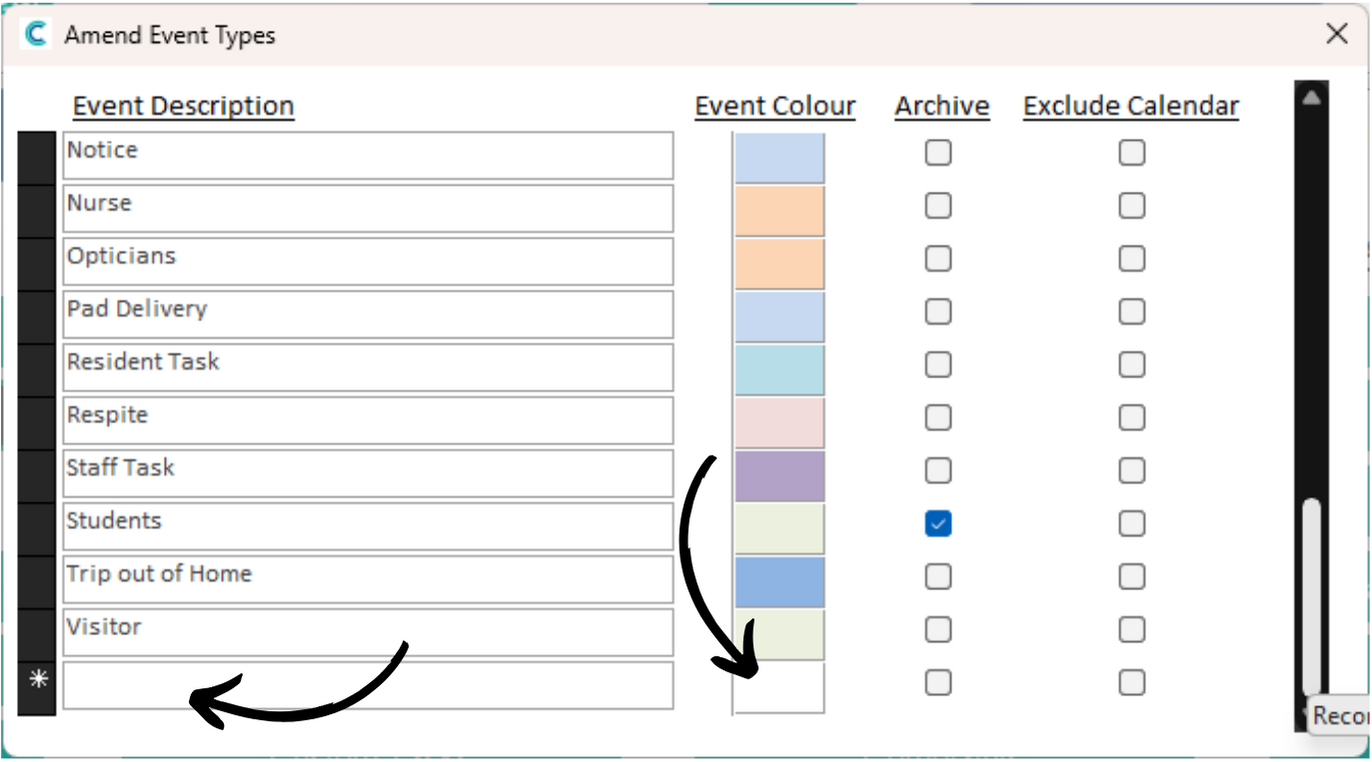Screen dimensions: 1372x762
Task: Click the Exclude Calendar column header
Action: click(x=1131, y=106)
